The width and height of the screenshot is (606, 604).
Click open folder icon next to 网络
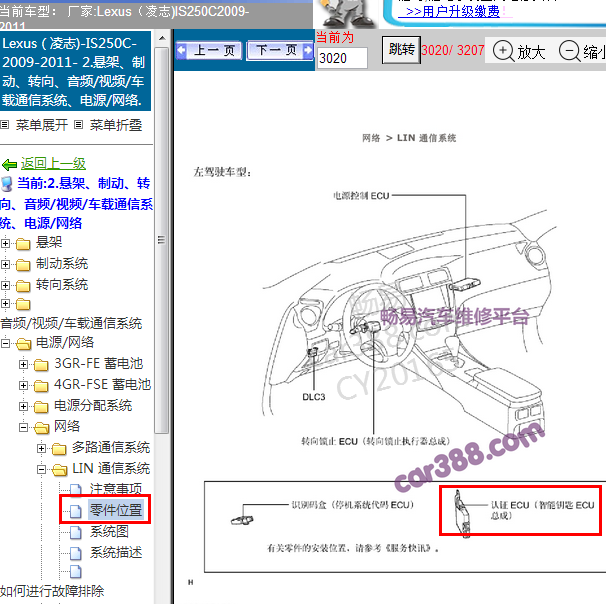click(x=42, y=428)
